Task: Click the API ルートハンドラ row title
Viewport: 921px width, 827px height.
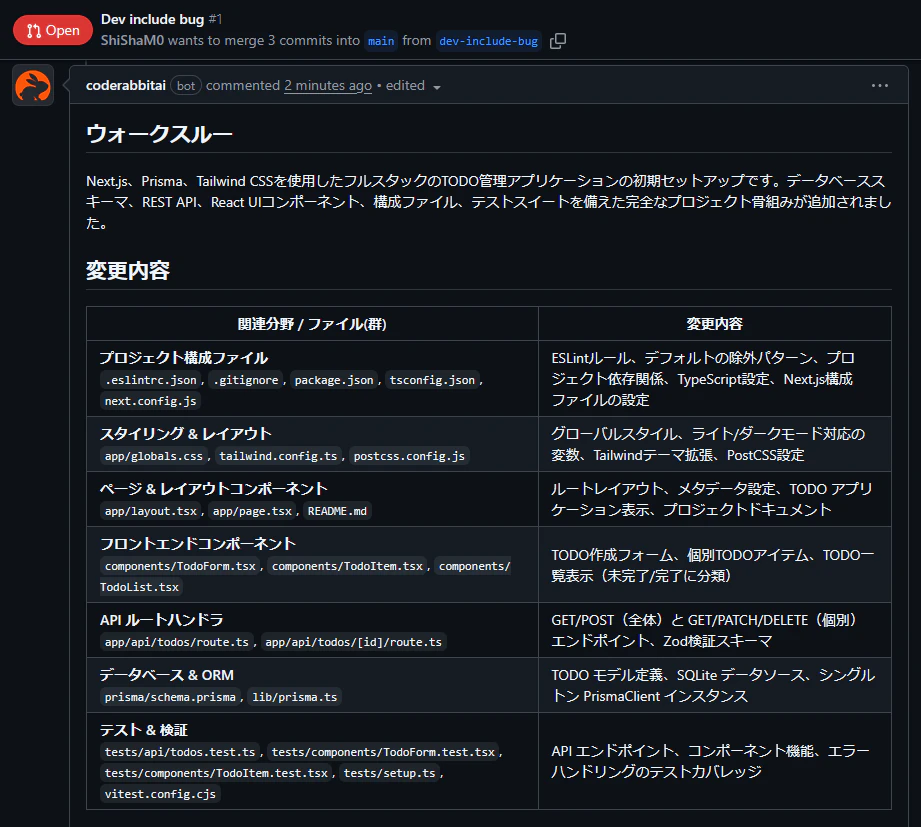Action: click(x=162, y=620)
